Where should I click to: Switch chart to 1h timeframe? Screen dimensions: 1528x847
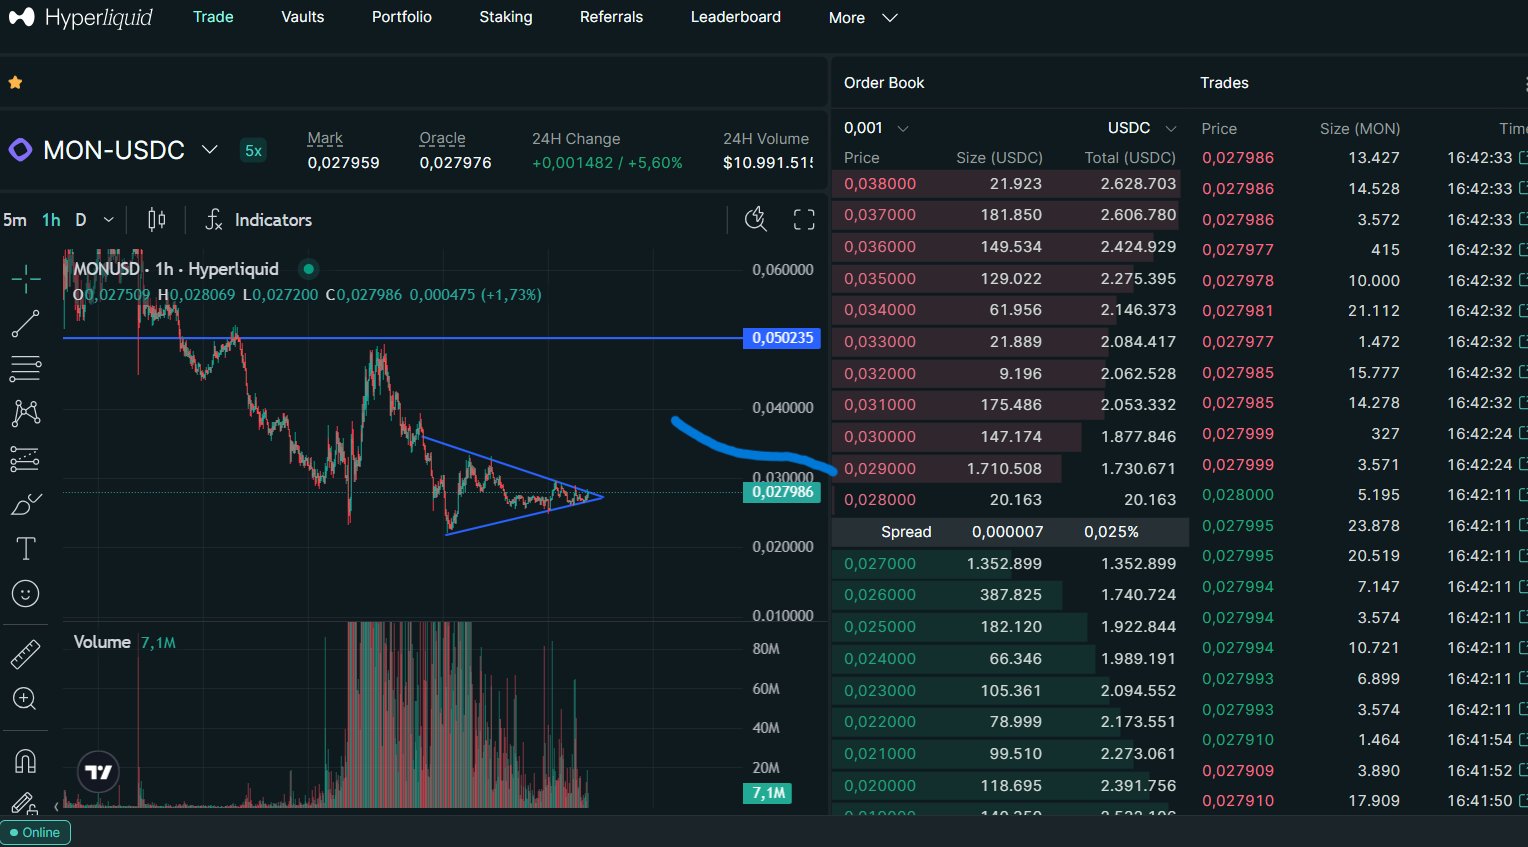coord(51,220)
